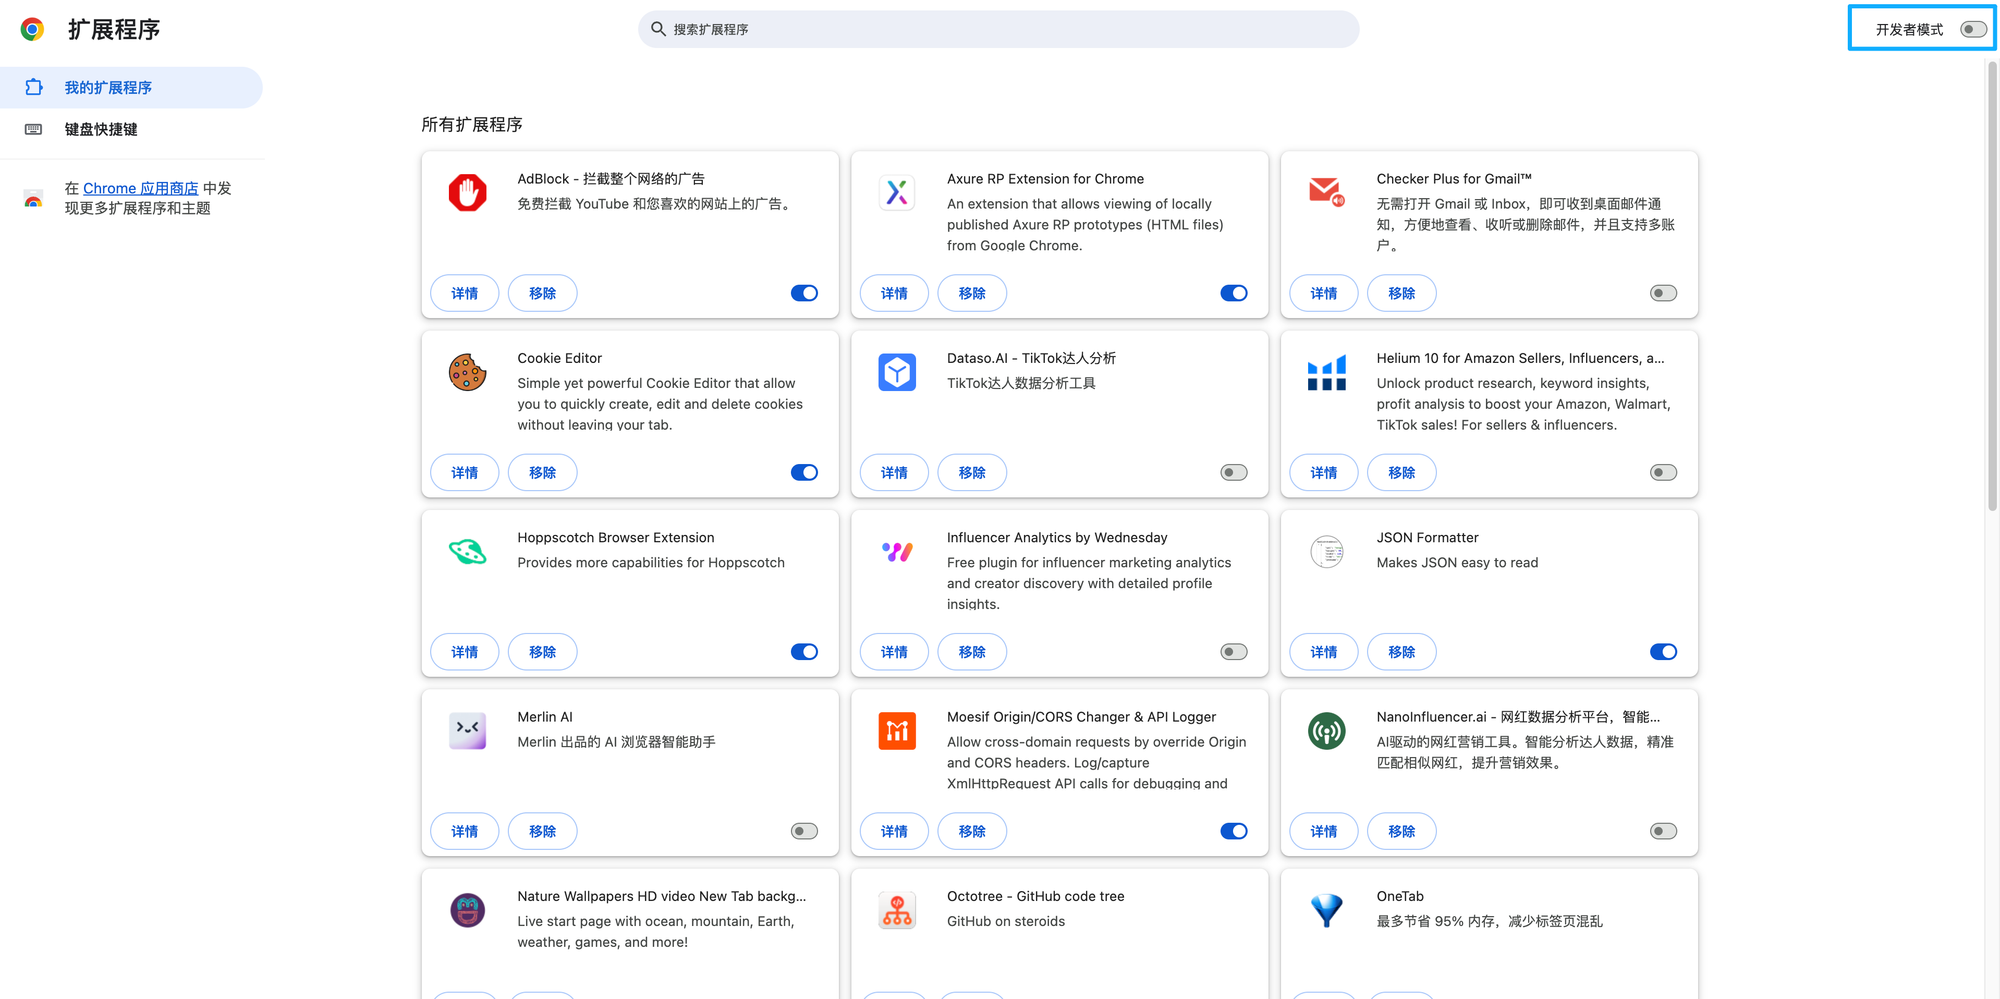Click 移除 for NanoInfluencer.ai
This screenshot has width=2000, height=999.
point(1402,831)
